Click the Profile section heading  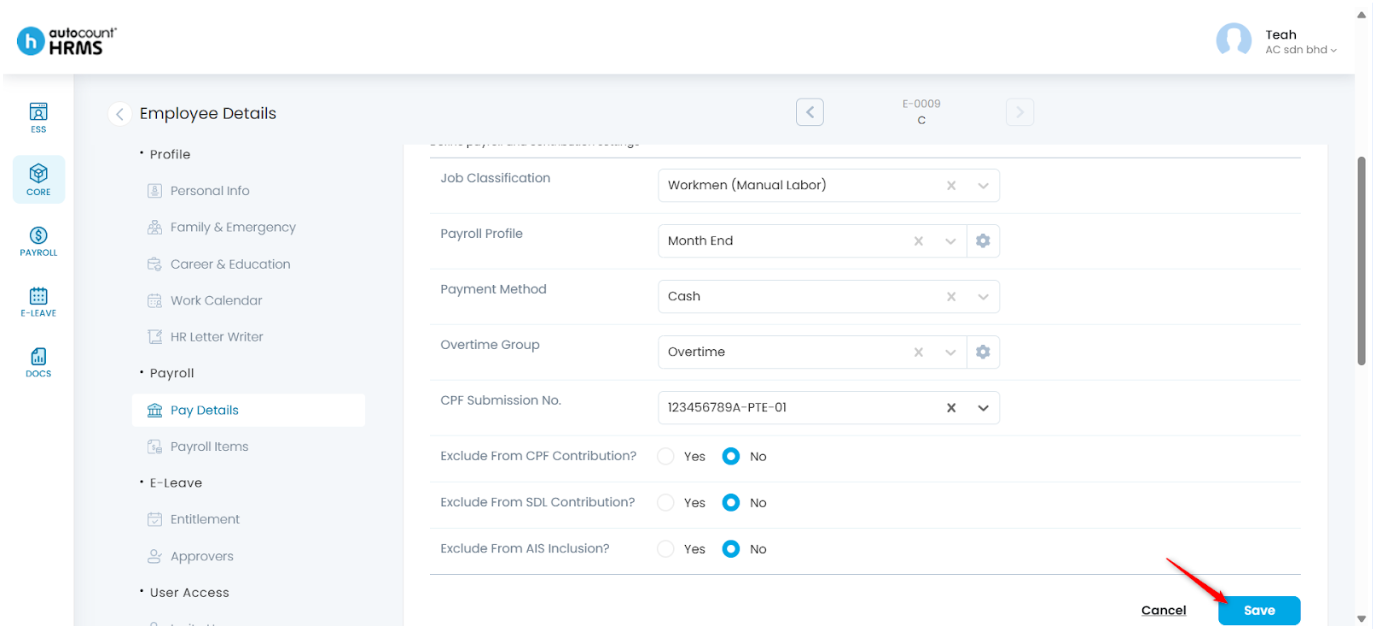tap(170, 154)
